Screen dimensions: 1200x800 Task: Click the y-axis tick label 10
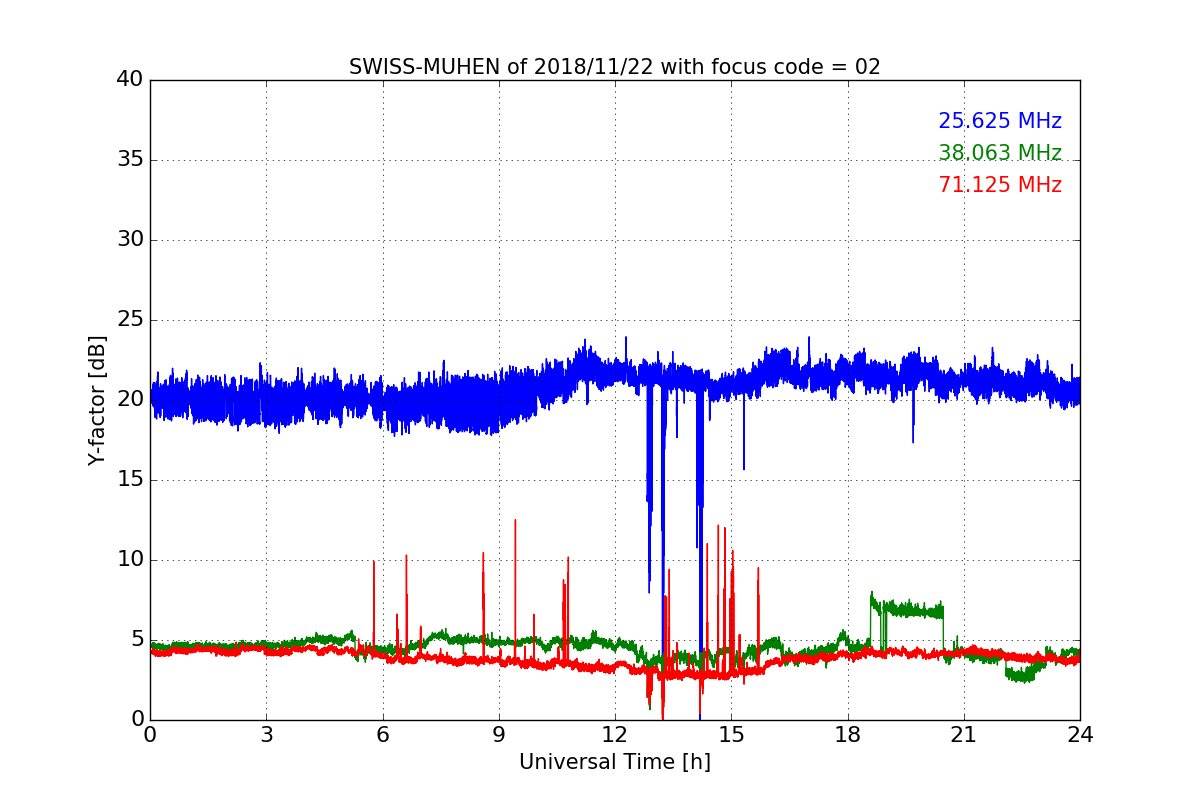click(130, 560)
